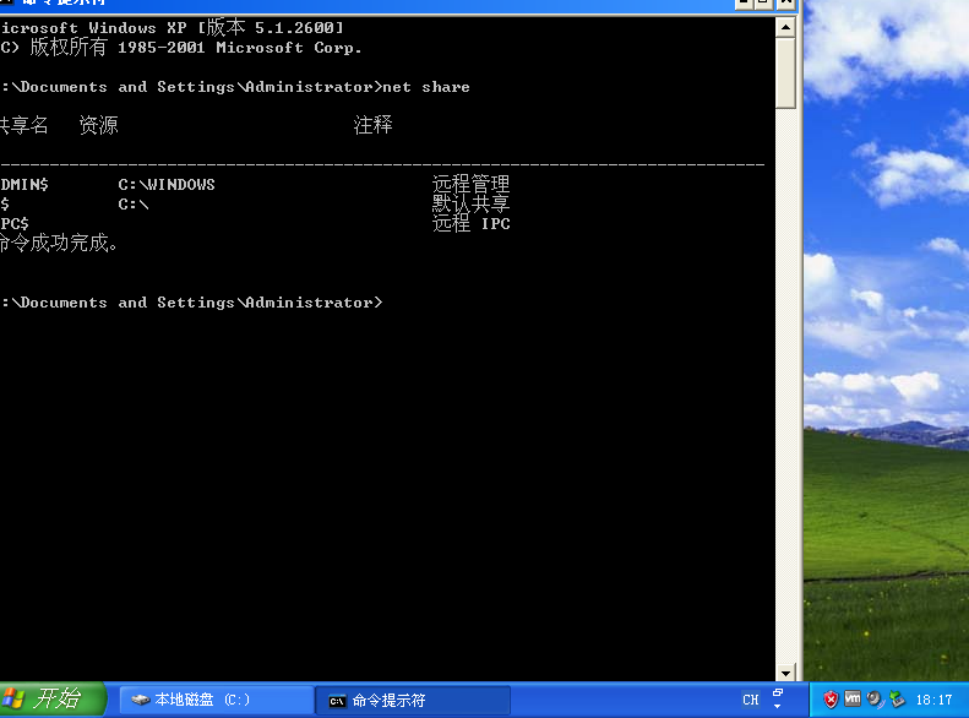The width and height of the screenshot is (969, 718).
Task: Open the VMware tools tray icon
Action: (x=852, y=699)
